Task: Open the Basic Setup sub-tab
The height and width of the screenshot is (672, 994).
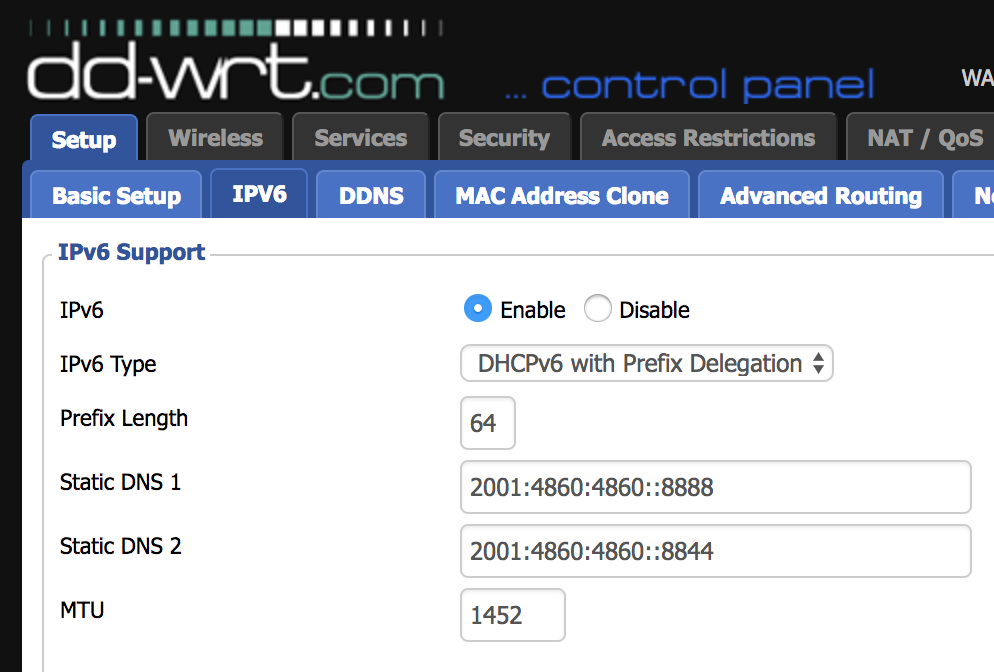Action: (116, 195)
